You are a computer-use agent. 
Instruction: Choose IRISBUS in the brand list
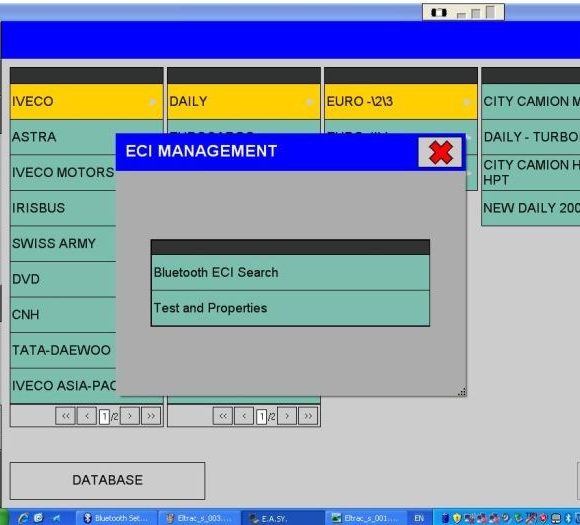[x=63, y=208]
